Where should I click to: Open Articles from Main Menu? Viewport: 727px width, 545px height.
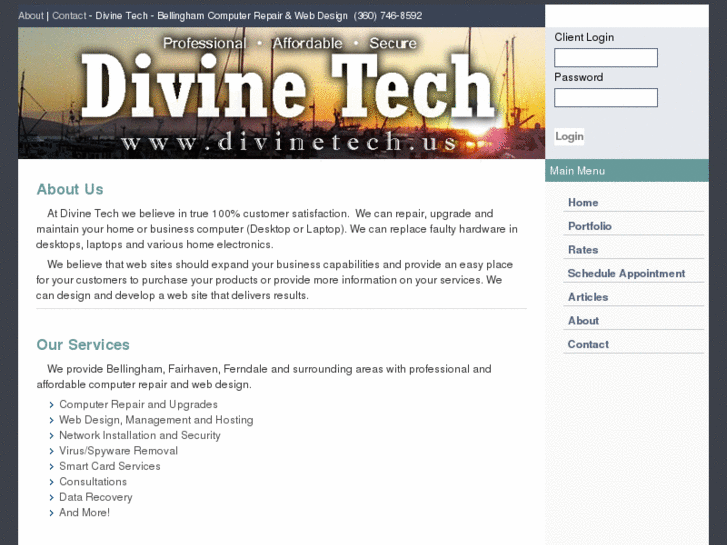click(x=588, y=297)
